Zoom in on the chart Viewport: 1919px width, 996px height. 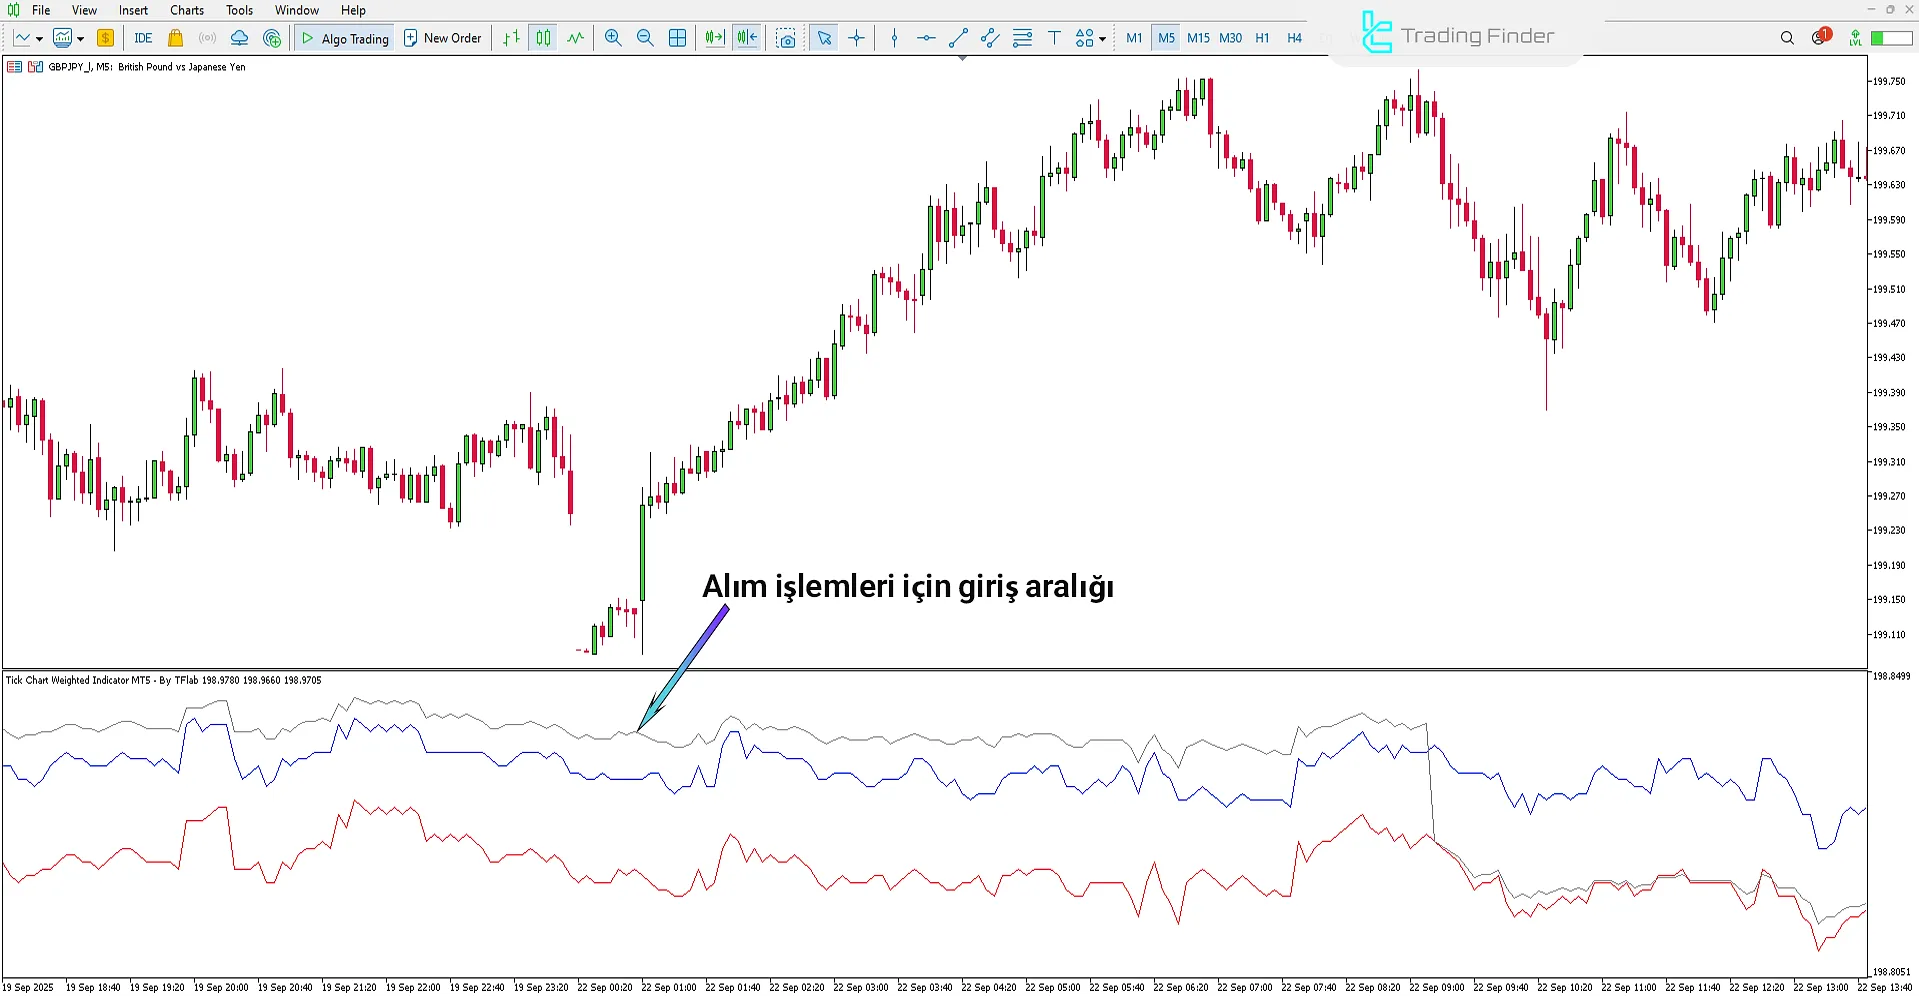point(613,38)
